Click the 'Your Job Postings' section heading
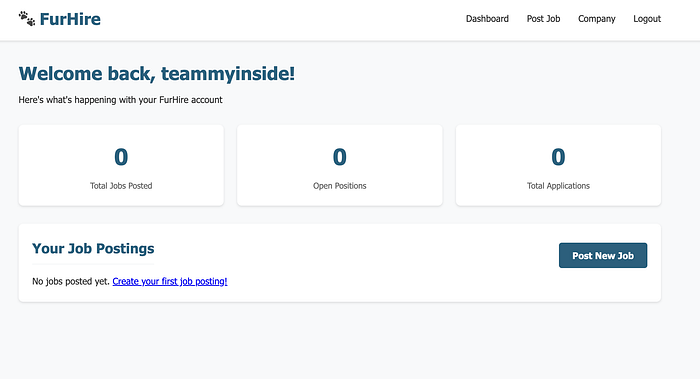700x379 pixels. pyautogui.click(x=93, y=248)
